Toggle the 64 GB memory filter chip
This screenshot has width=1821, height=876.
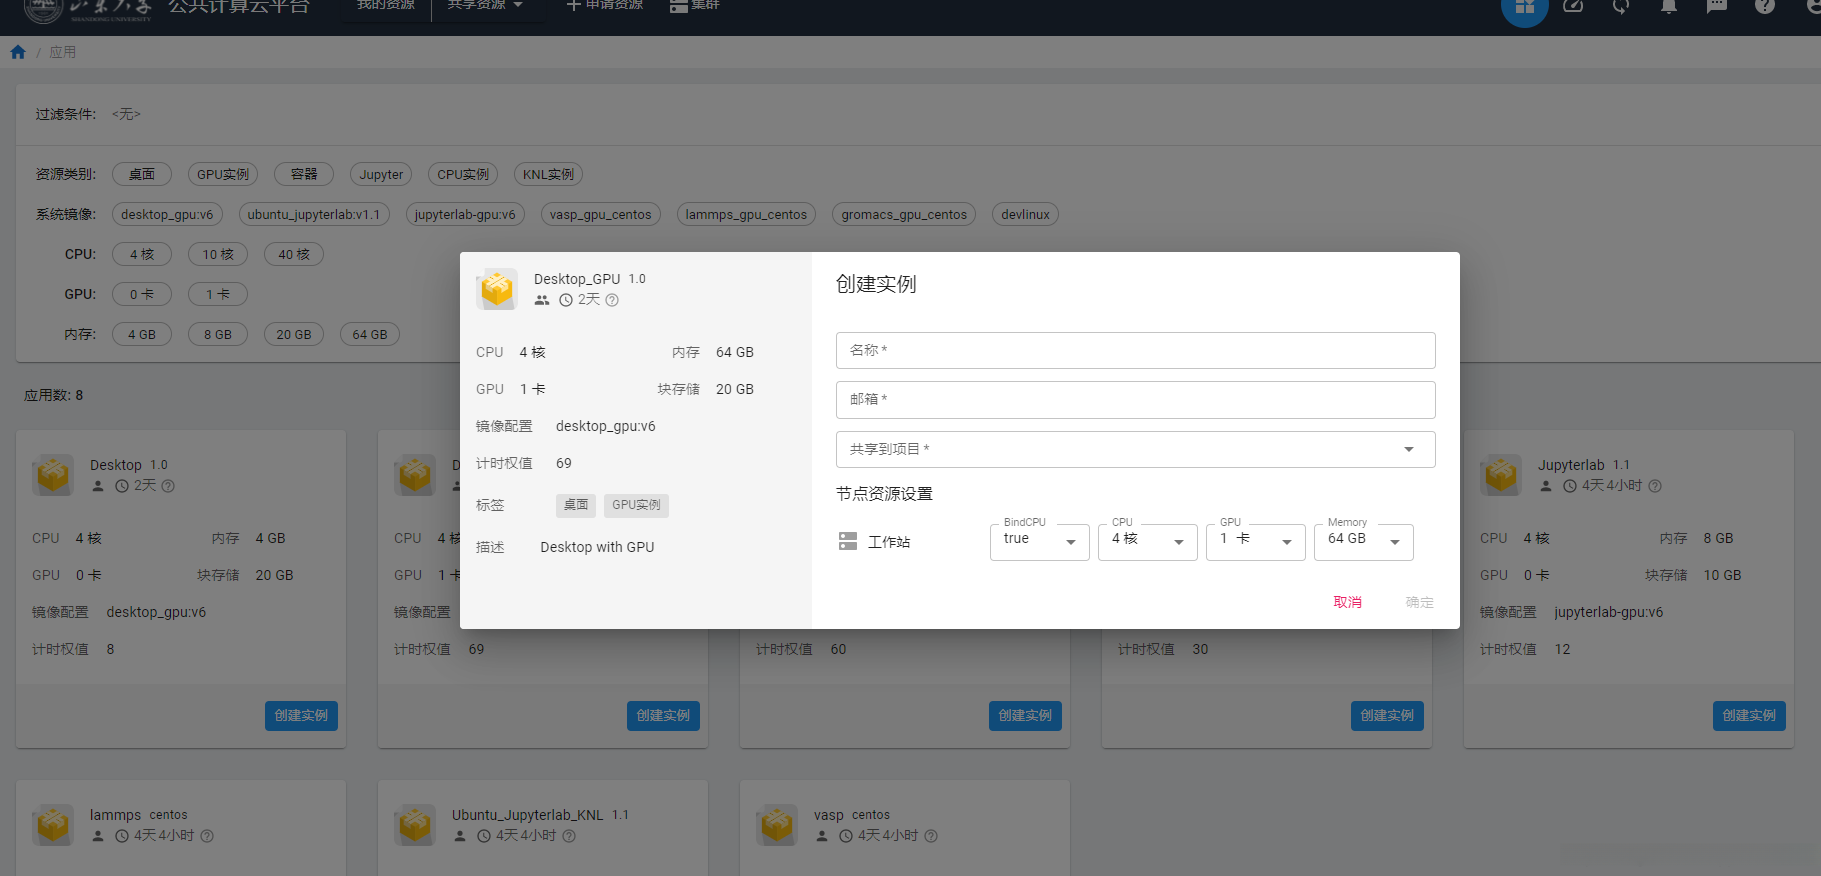click(370, 334)
